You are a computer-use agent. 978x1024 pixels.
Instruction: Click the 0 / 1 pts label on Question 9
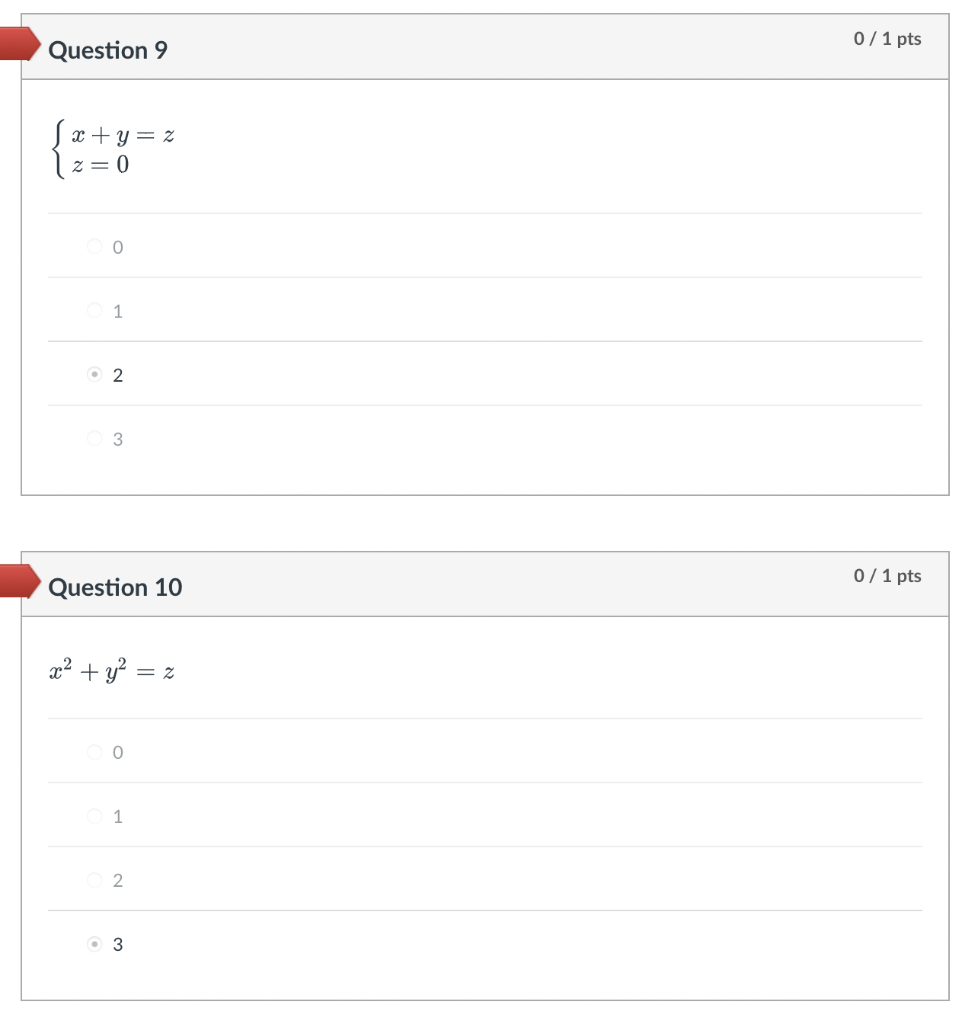tap(889, 39)
